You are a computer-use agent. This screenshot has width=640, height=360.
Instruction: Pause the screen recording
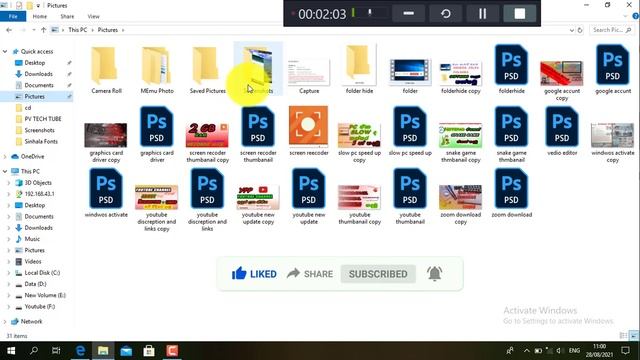pyautogui.click(x=482, y=13)
